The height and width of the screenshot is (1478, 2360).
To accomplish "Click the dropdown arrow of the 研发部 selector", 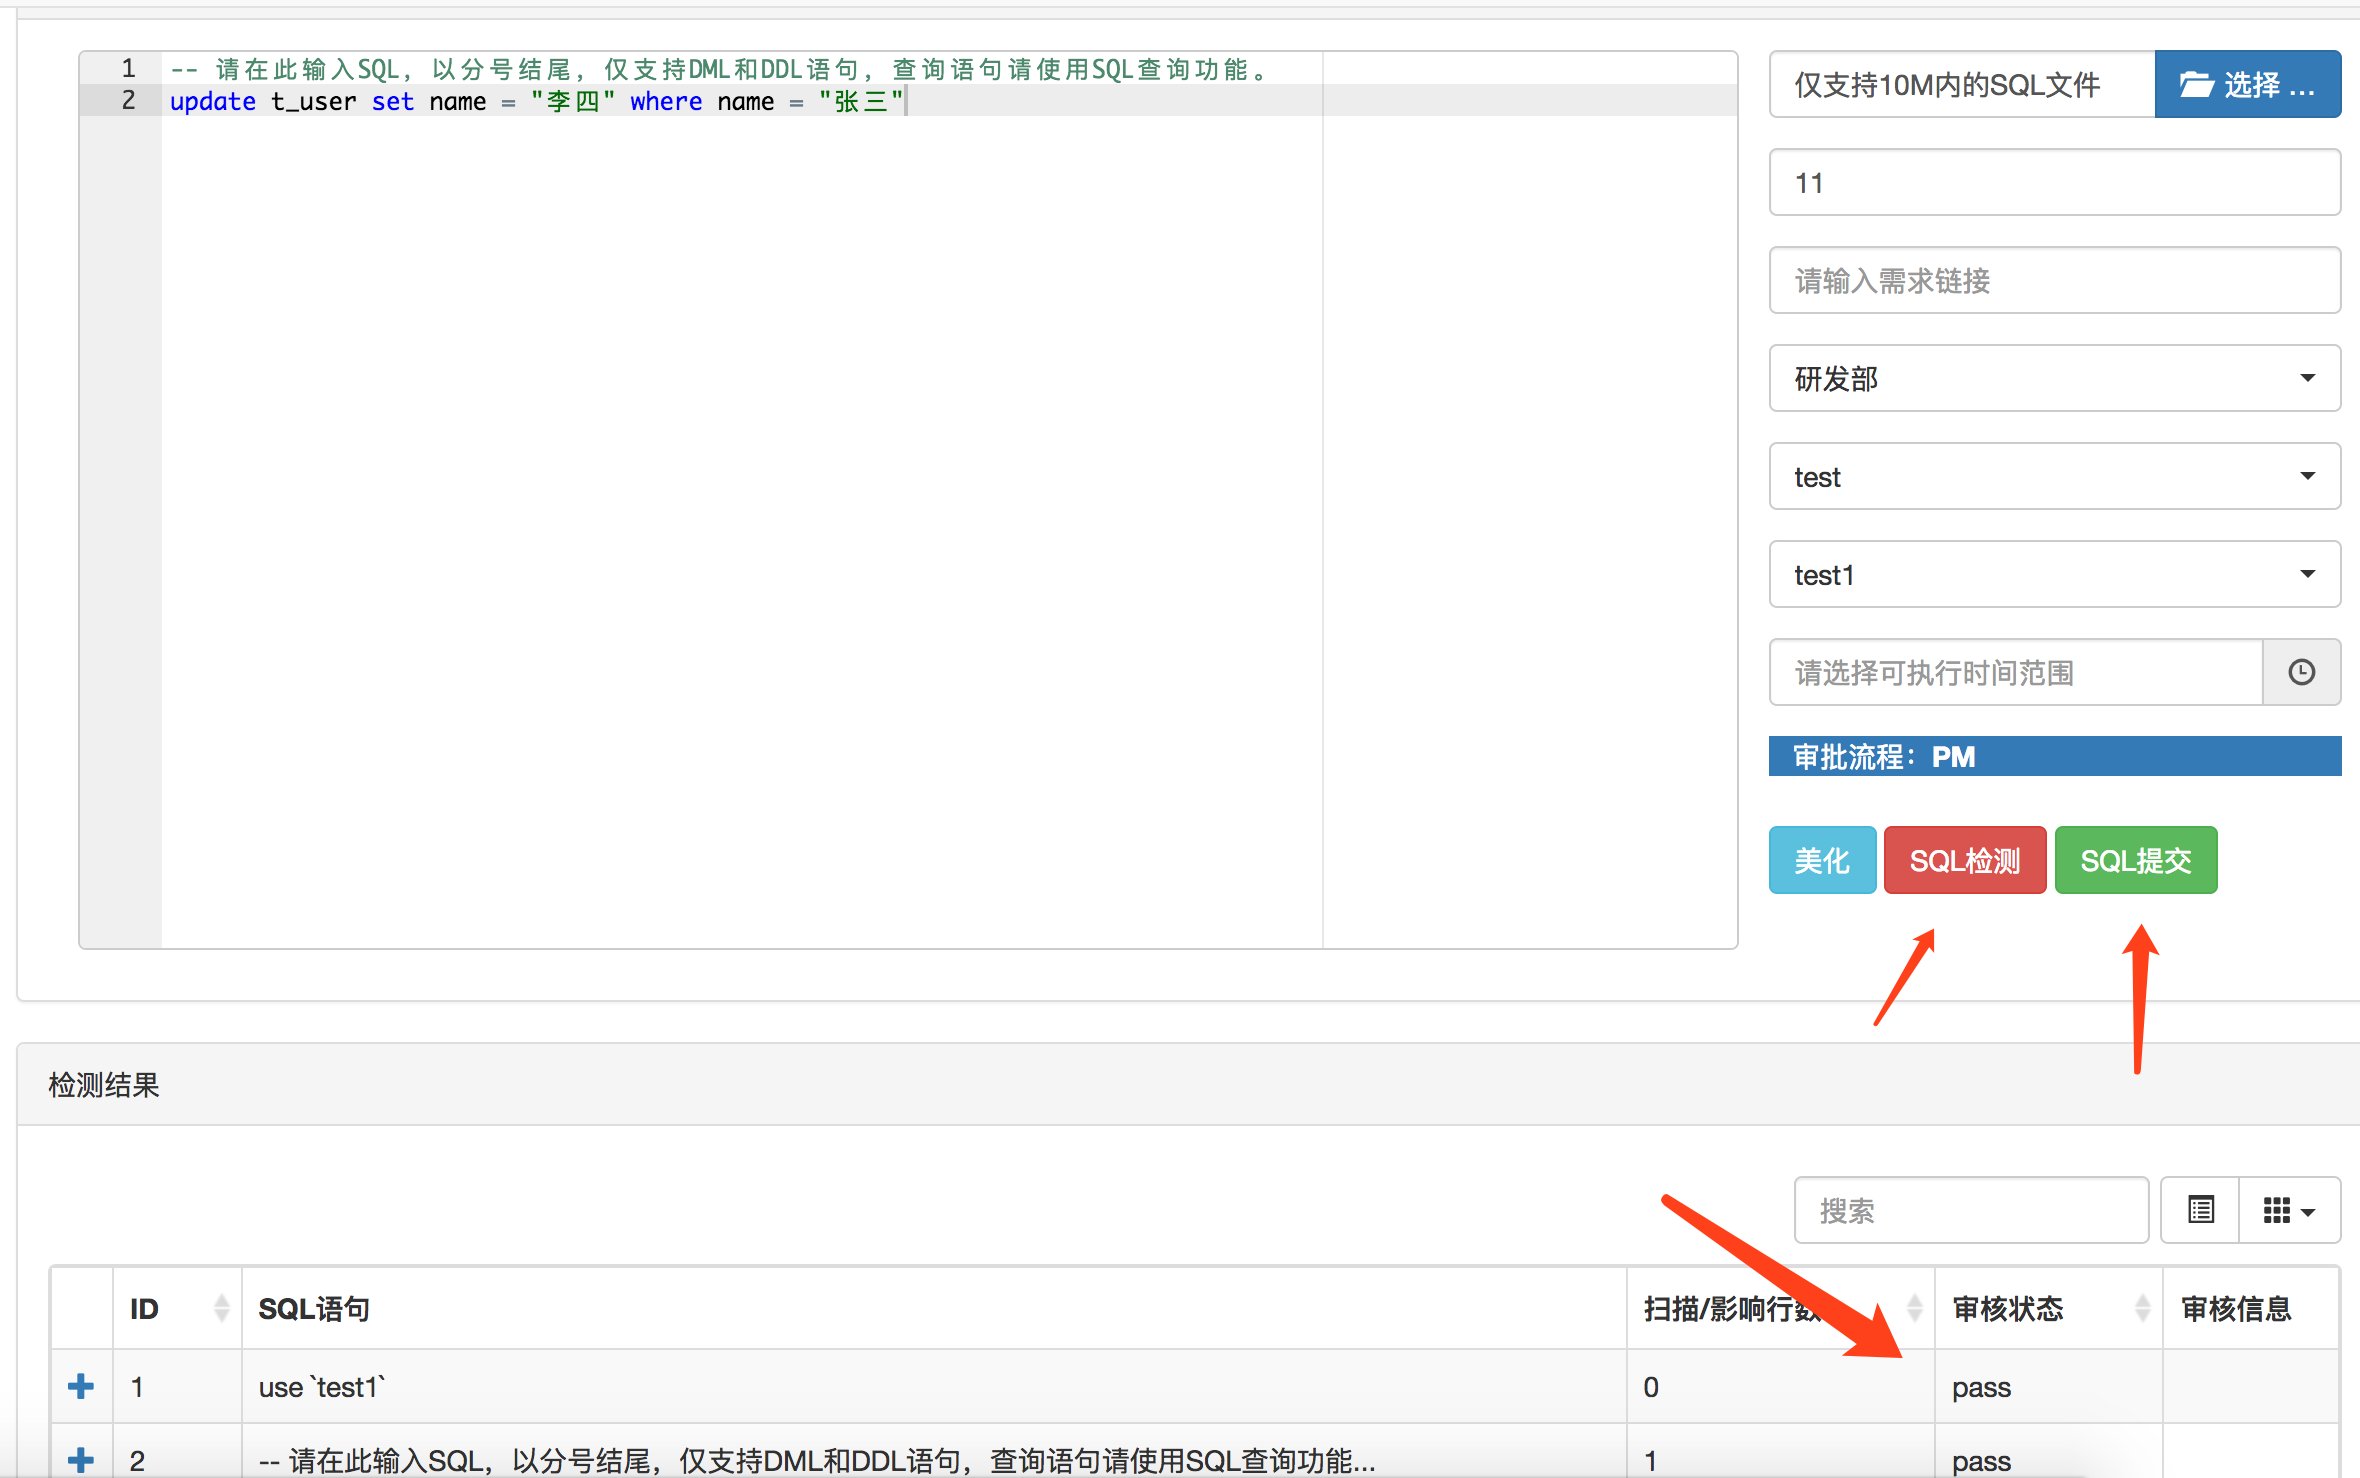I will 2308,378.
